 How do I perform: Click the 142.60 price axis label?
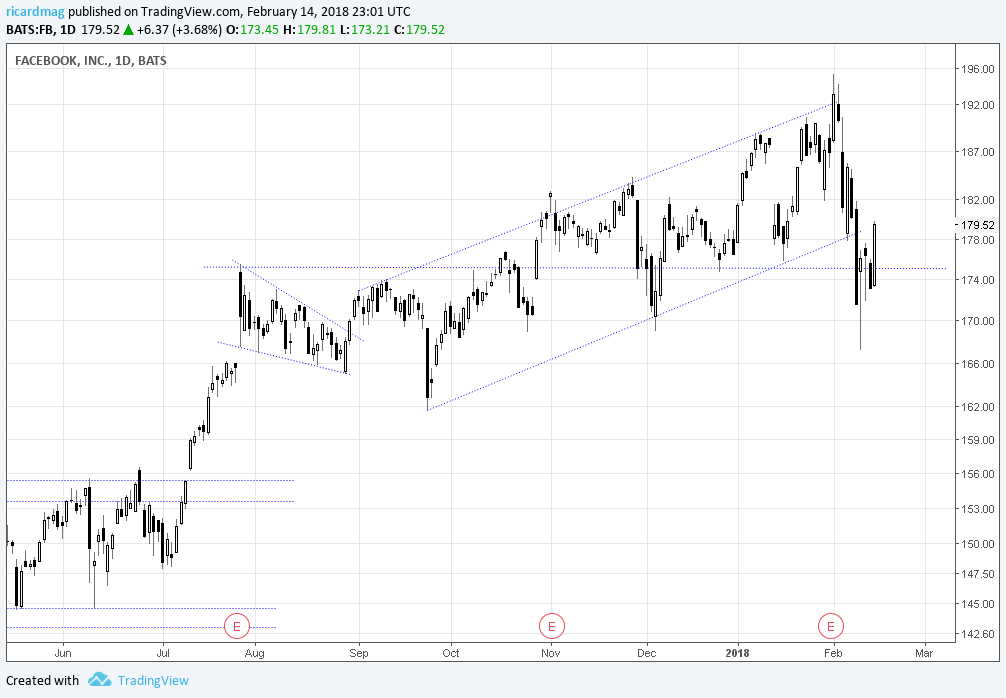click(979, 634)
